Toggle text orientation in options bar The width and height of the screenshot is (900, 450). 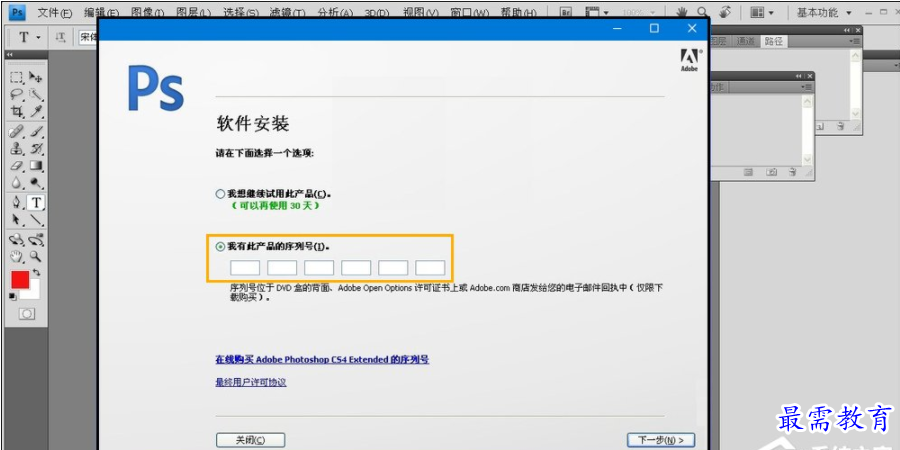click(60, 37)
